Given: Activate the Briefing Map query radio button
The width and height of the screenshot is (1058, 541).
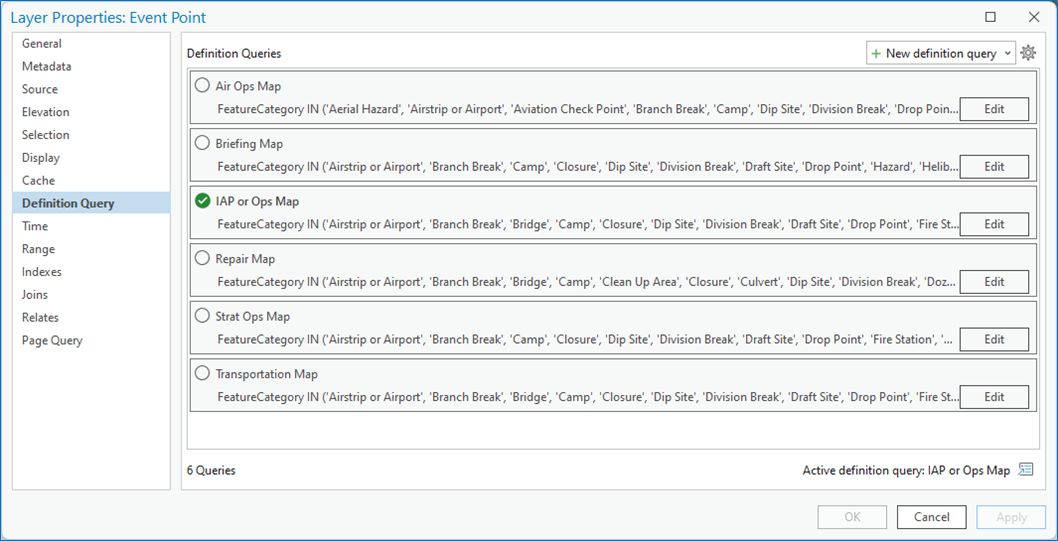Looking at the screenshot, I should pos(203,143).
